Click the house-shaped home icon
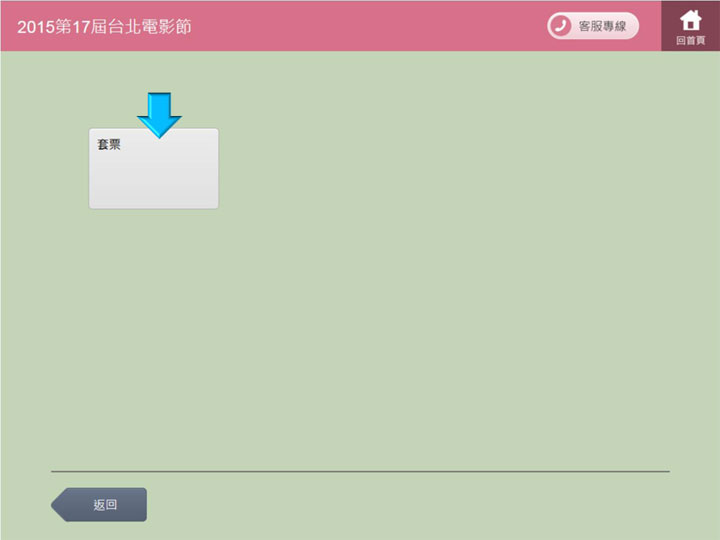The width and height of the screenshot is (720, 540). (x=690, y=19)
